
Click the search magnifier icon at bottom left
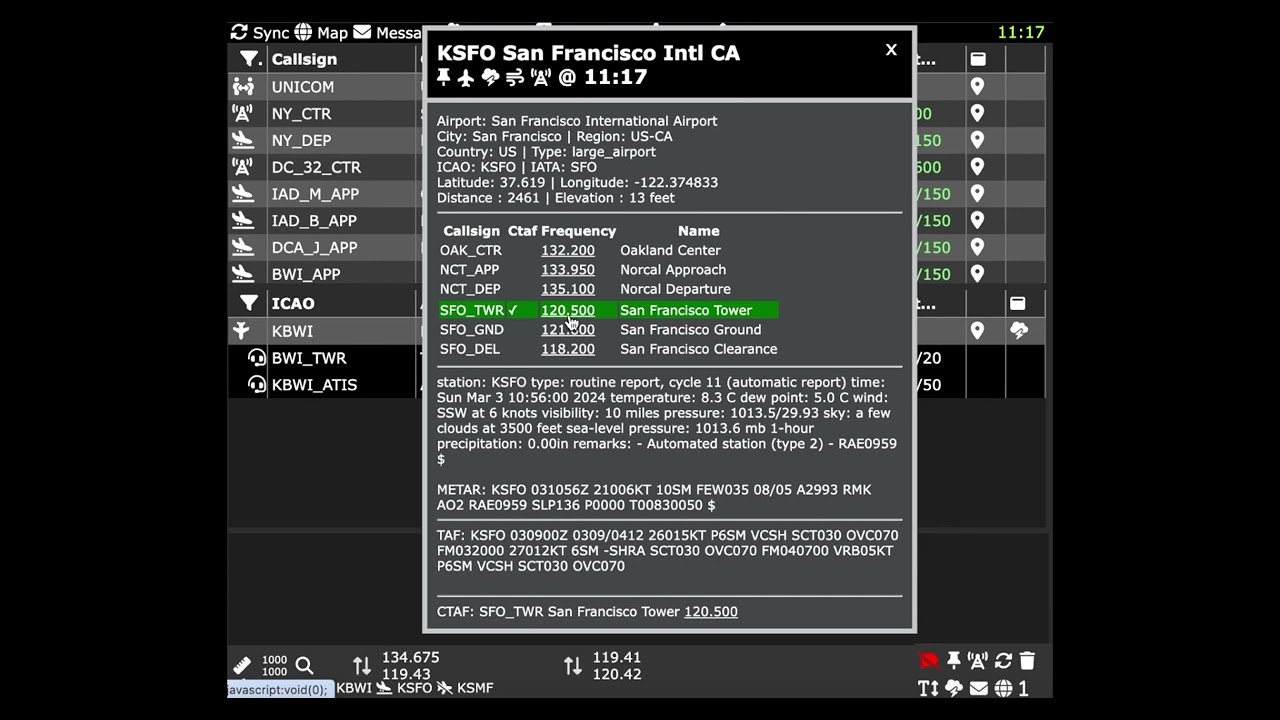(304, 664)
